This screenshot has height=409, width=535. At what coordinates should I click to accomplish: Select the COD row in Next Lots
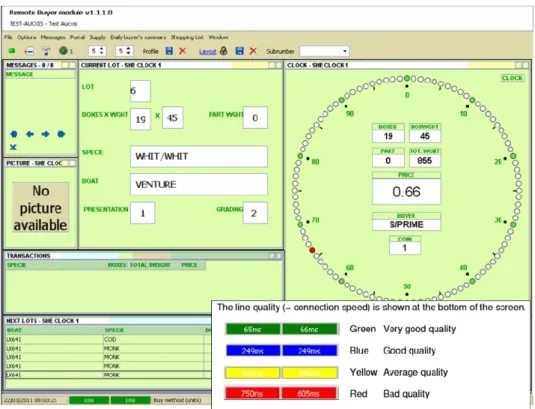pyautogui.click(x=109, y=339)
